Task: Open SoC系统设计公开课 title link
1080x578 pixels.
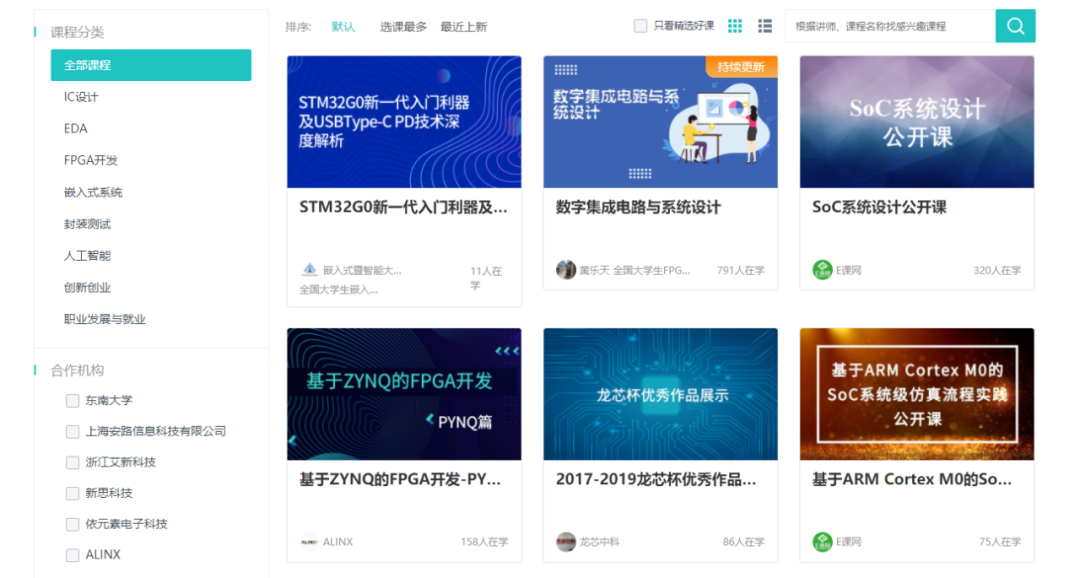Action: point(879,207)
